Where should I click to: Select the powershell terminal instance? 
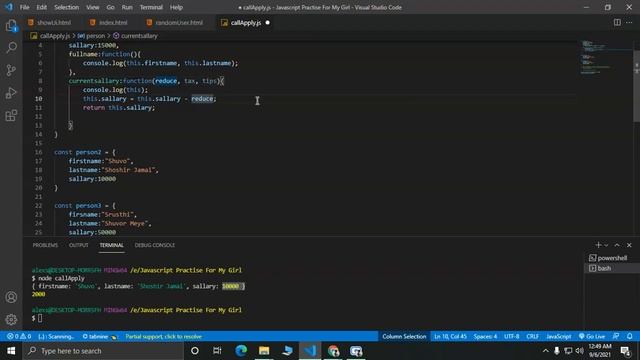608,258
